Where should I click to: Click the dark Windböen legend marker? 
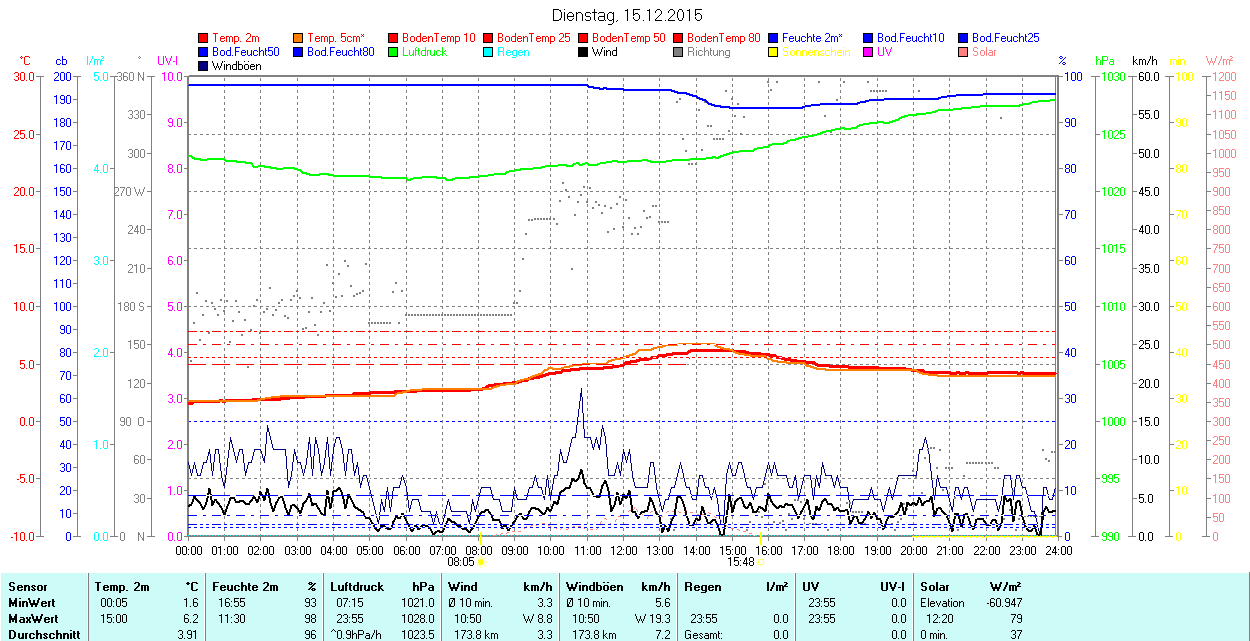point(204,66)
